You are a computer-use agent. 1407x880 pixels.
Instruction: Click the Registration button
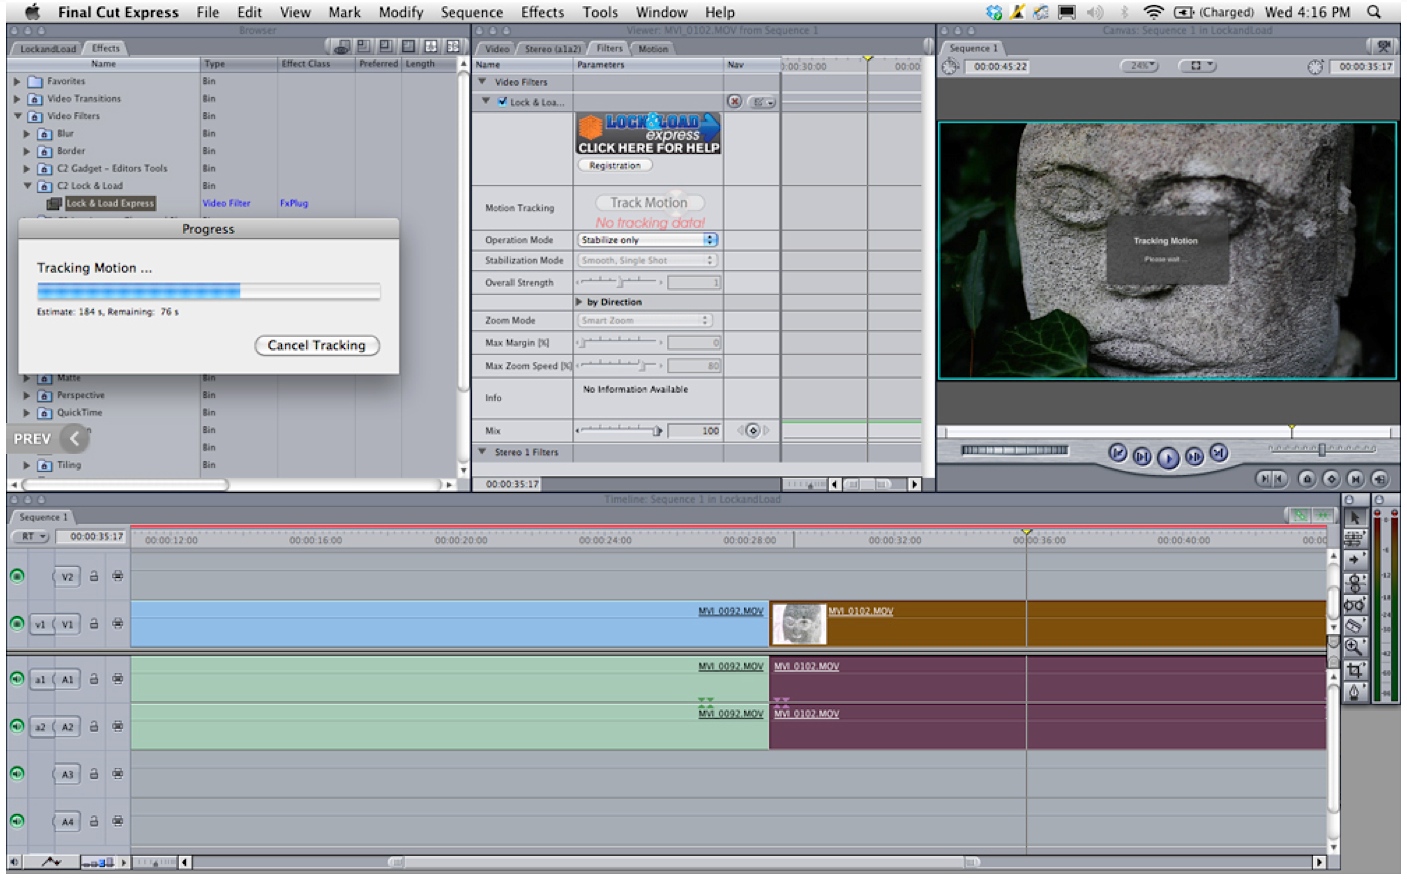[615, 165]
